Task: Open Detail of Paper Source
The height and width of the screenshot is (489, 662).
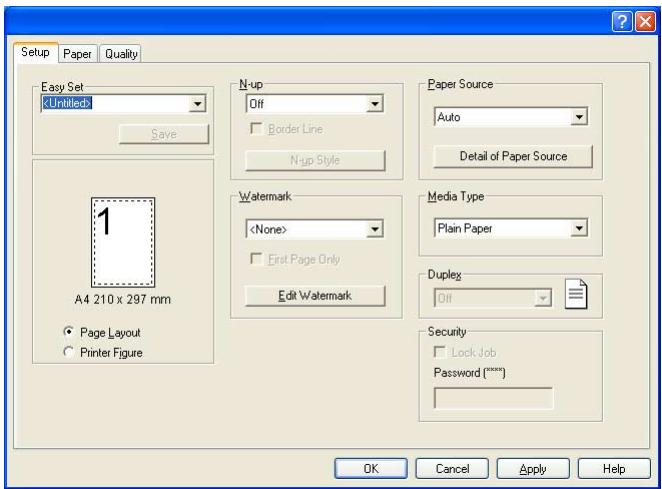Action: pos(513,156)
